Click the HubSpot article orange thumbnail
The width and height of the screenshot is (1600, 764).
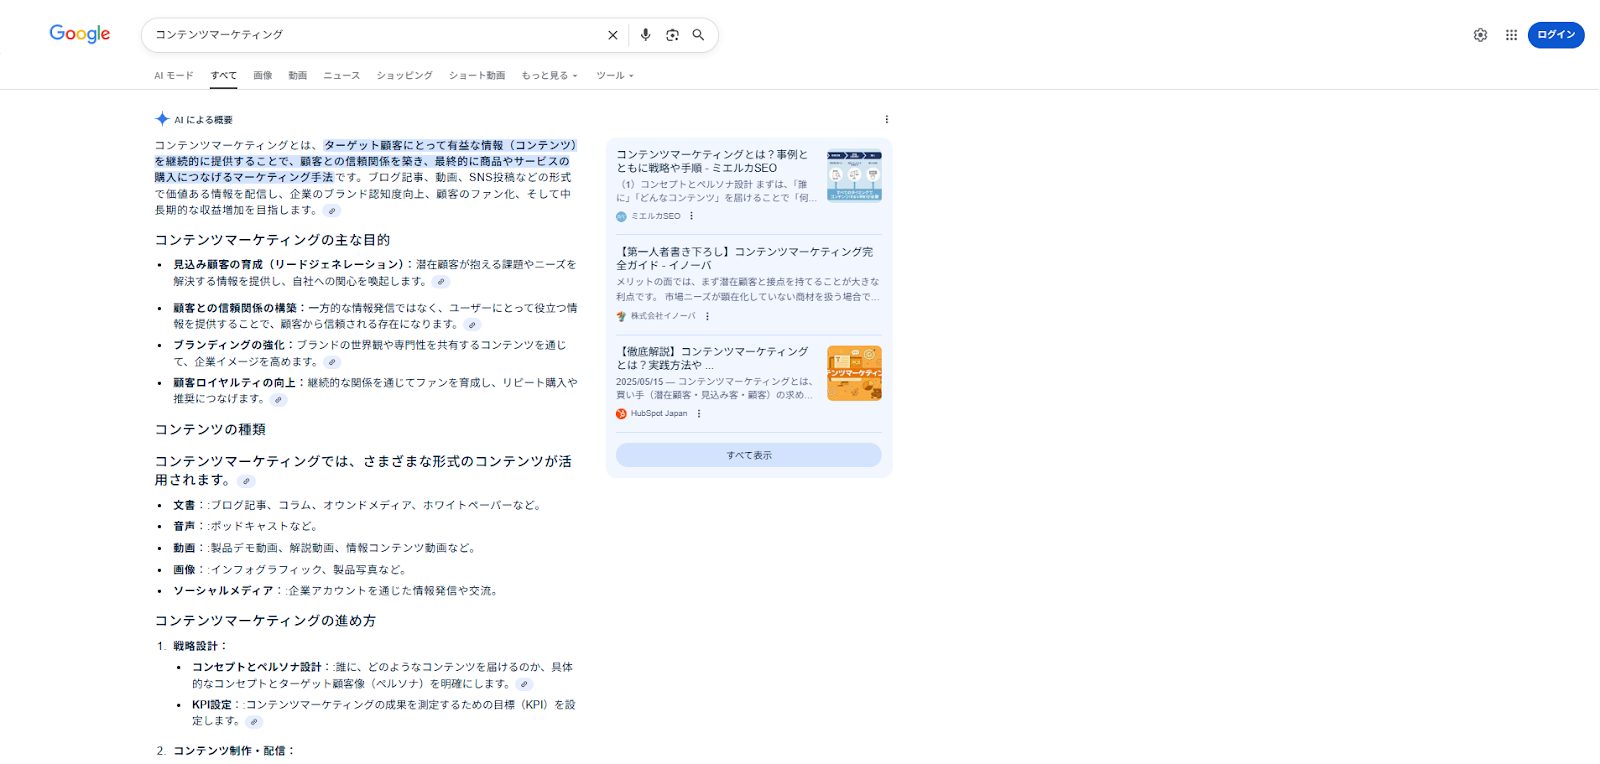click(854, 373)
